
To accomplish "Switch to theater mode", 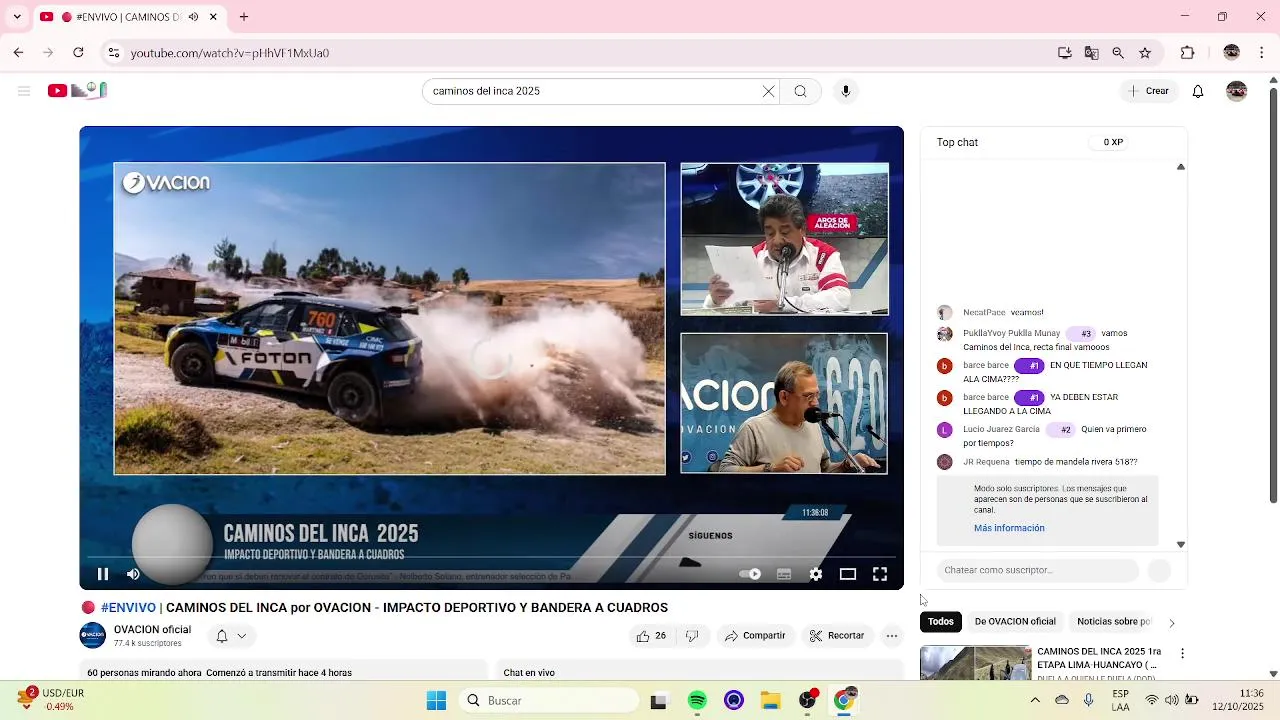I will [x=848, y=574].
